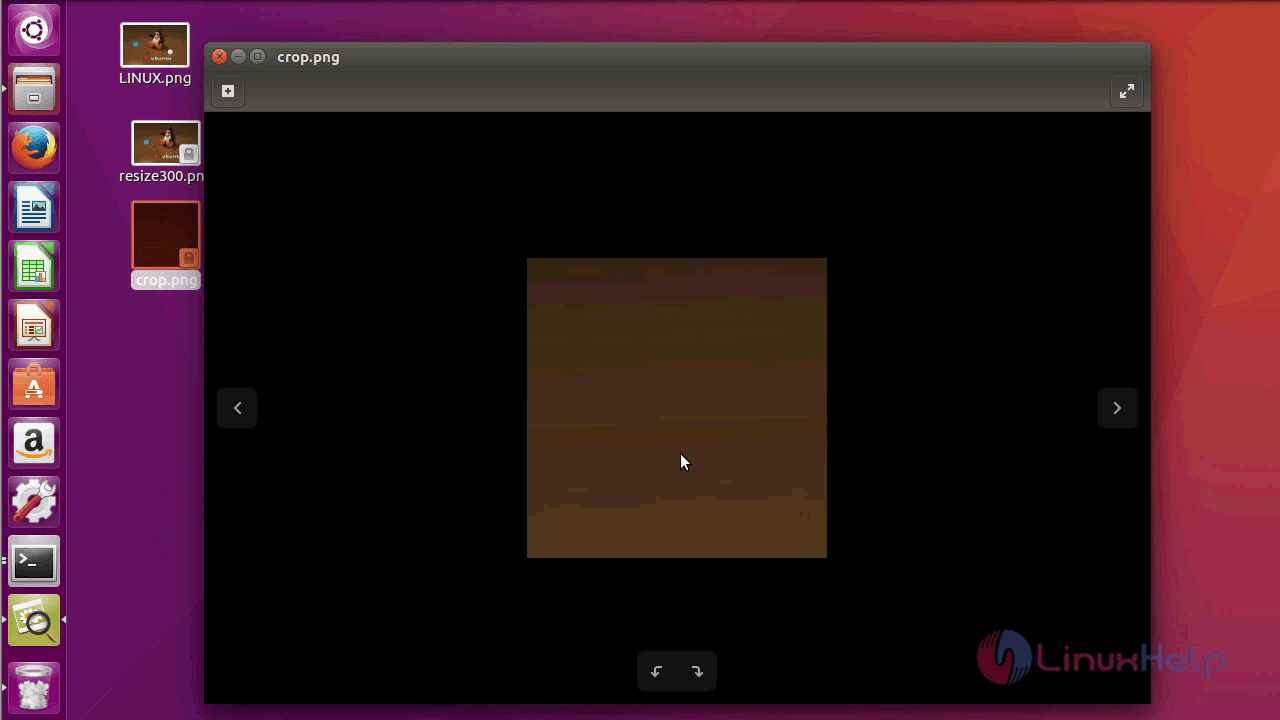Rotate image counterclockwise
This screenshot has width=1280, height=720.
tap(657, 671)
